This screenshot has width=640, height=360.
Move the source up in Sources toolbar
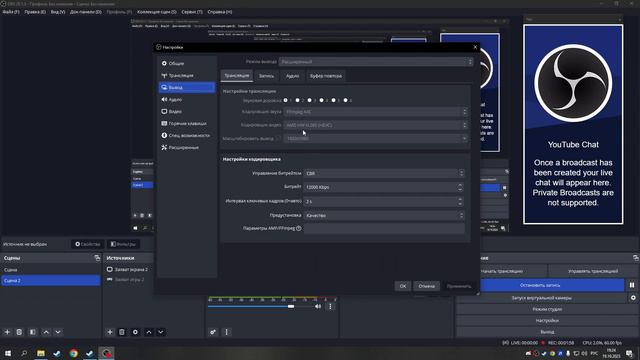(x=149, y=332)
